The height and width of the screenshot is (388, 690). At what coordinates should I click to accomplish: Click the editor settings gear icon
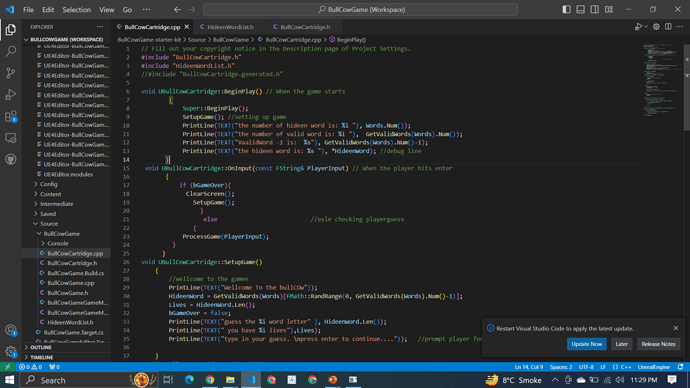656,27
